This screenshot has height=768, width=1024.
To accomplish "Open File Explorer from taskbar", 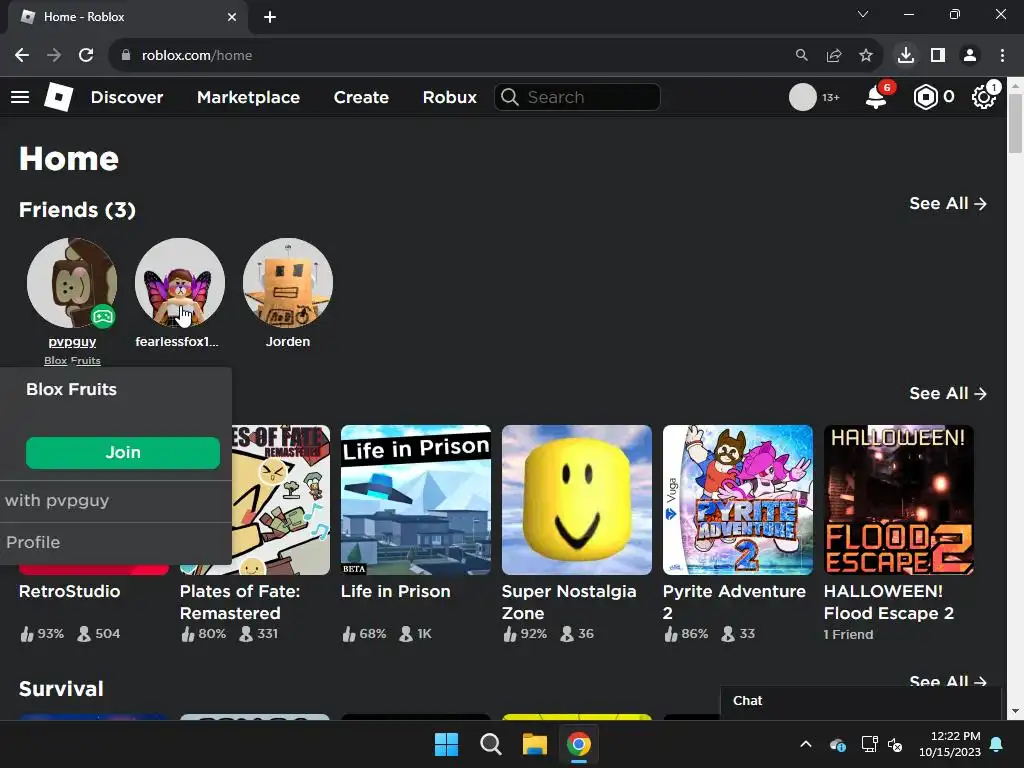I will pos(534,744).
